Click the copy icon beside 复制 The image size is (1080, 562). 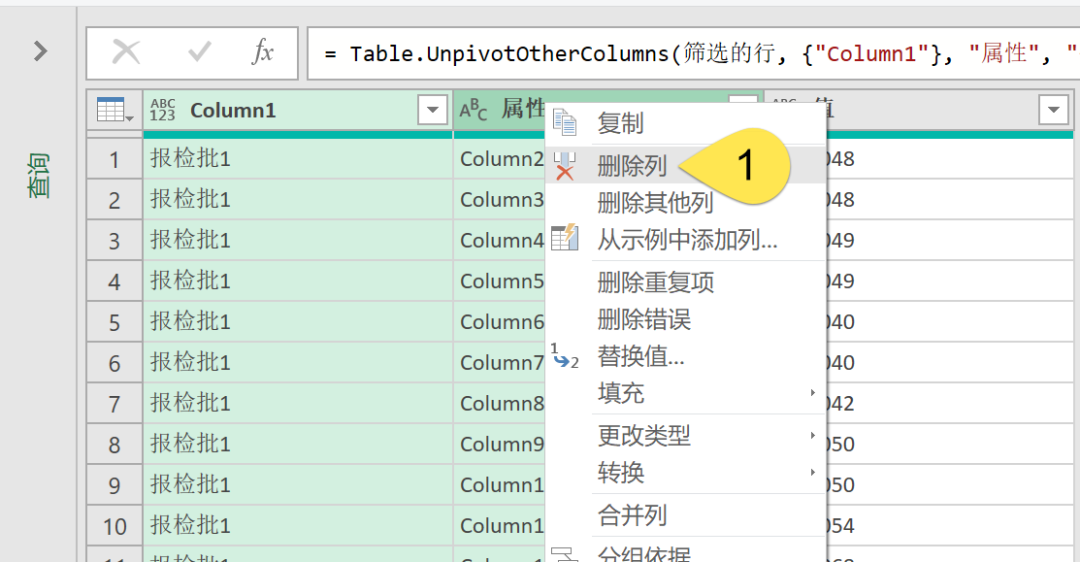(565, 123)
